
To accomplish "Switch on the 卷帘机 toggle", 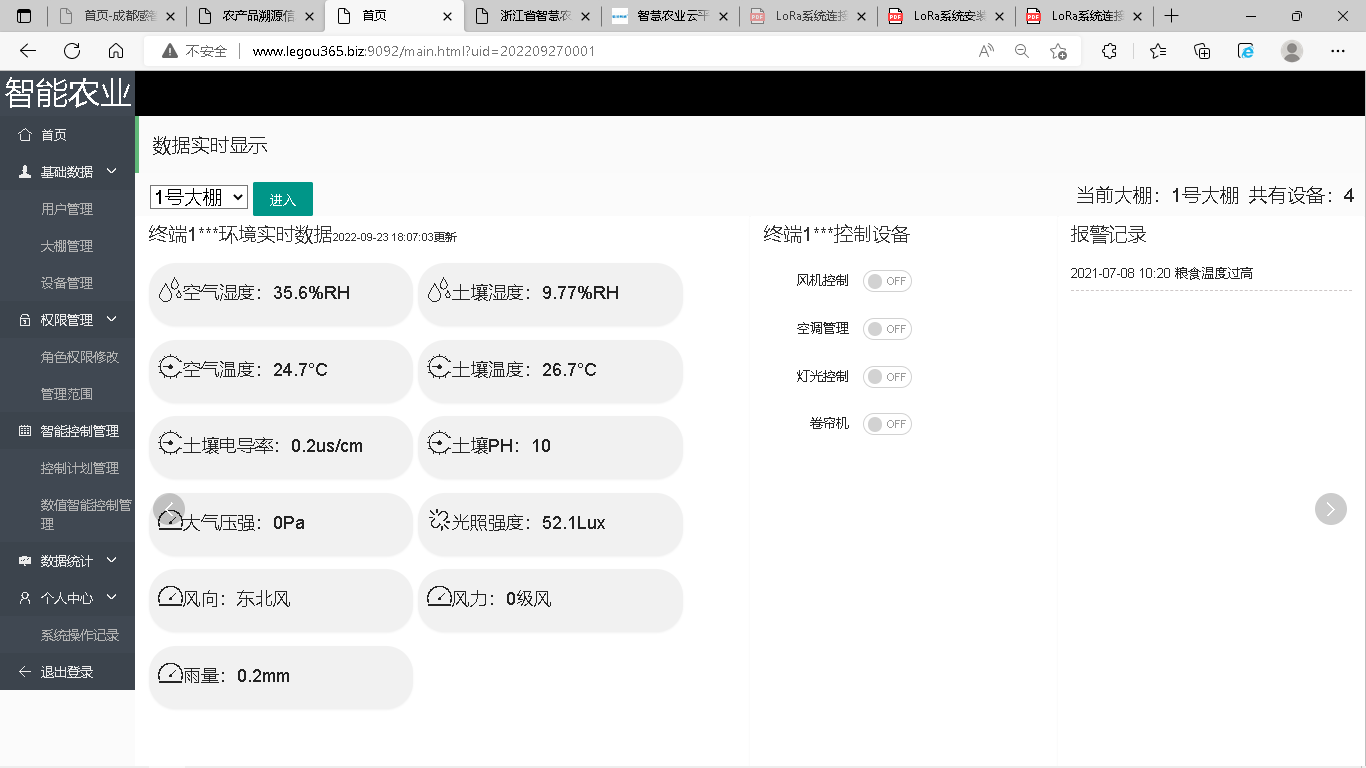I will point(887,424).
